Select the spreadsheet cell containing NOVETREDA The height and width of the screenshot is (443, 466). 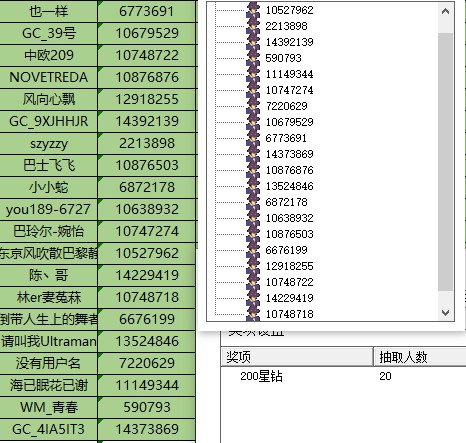pyautogui.click(x=49, y=77)
